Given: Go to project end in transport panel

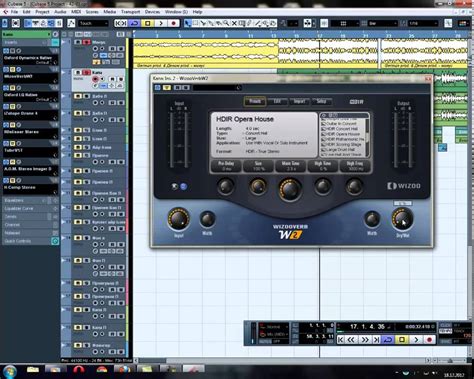Looking at the screenshot, I should 376,340.
